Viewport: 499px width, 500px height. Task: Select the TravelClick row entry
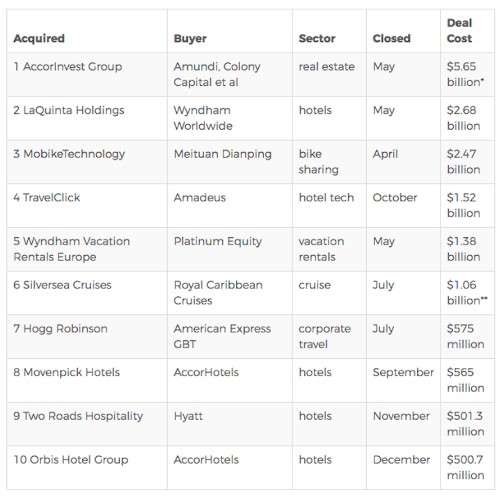coord(47,198)
